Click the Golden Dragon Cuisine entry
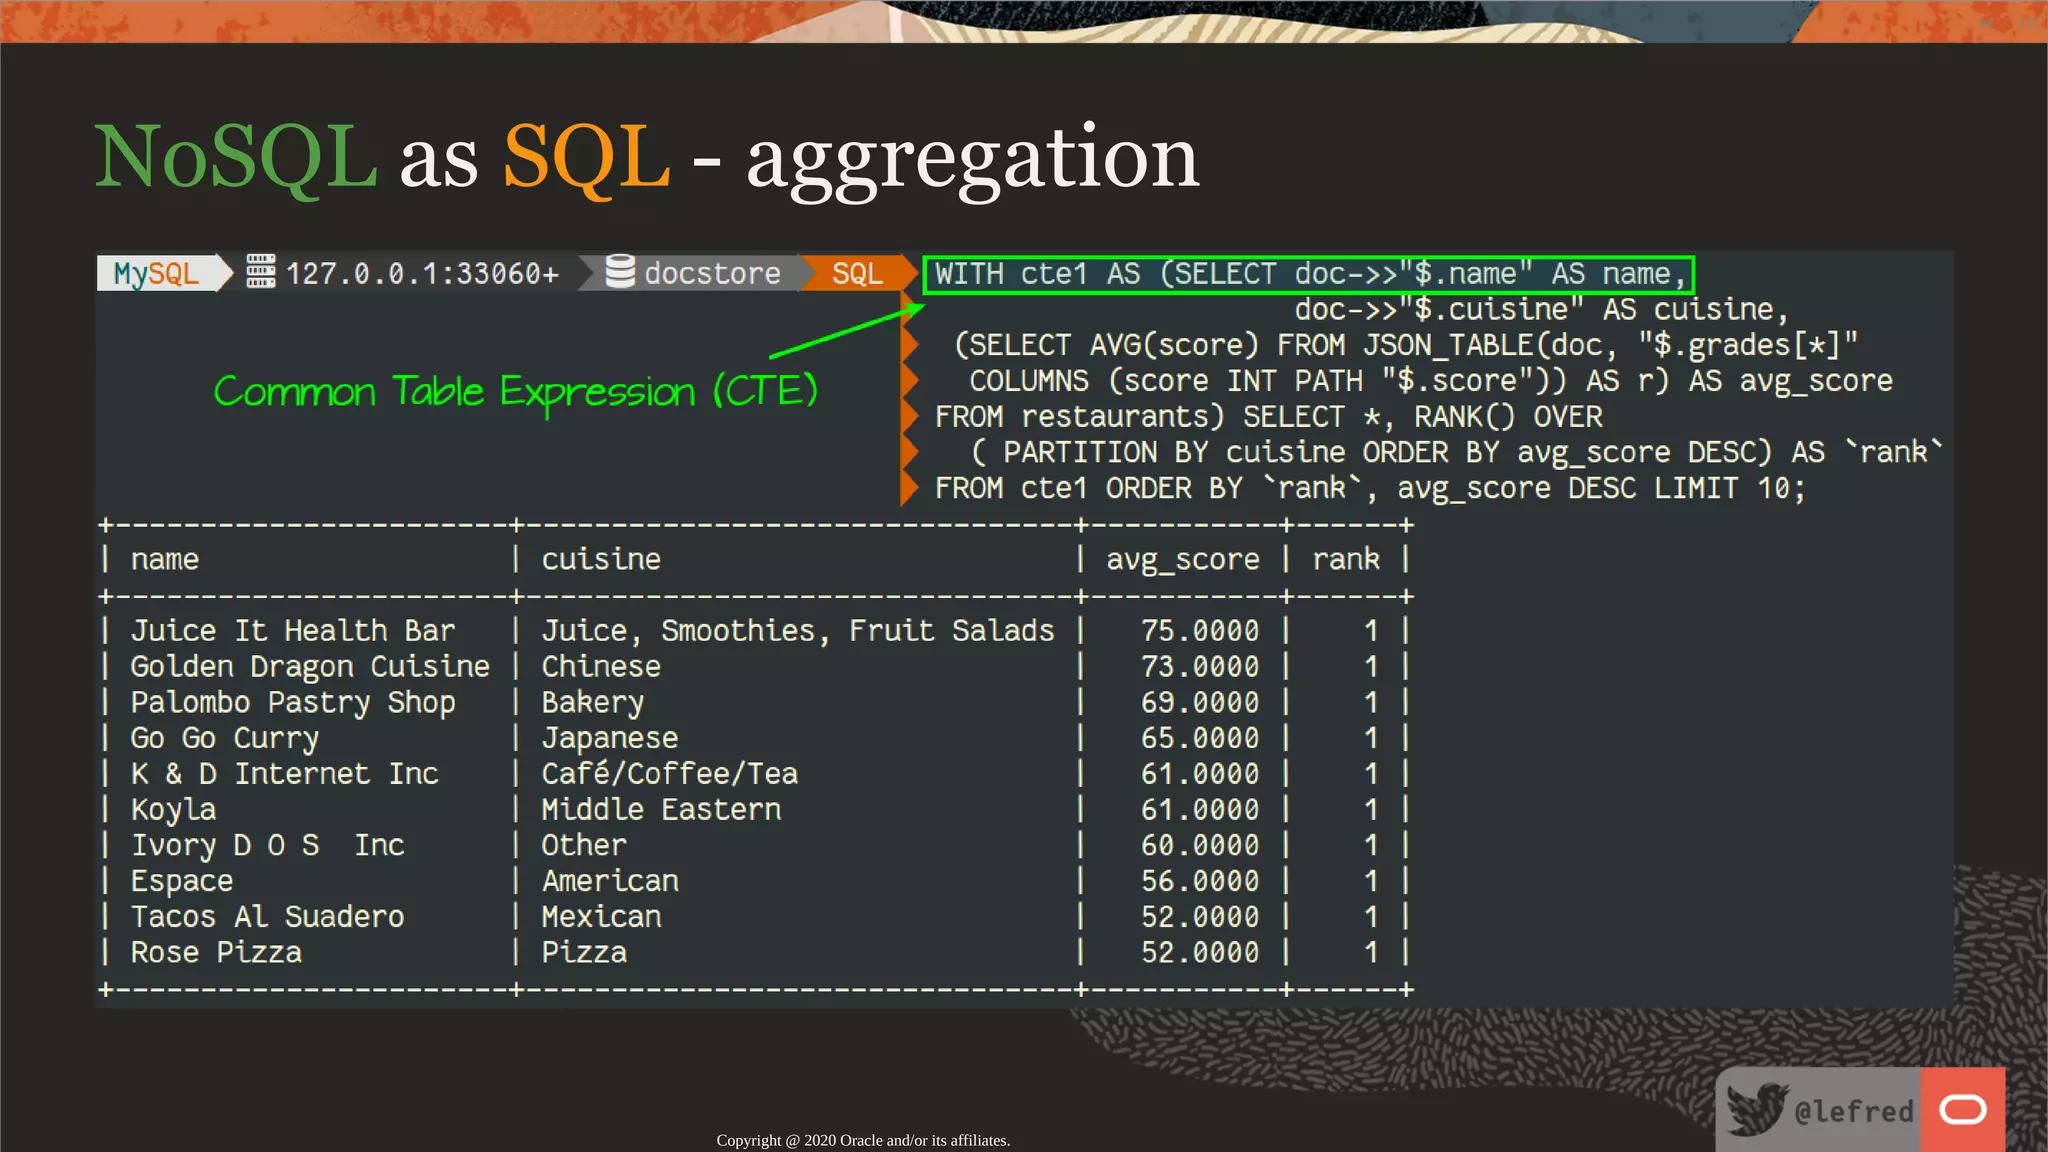 pos(310,667)
